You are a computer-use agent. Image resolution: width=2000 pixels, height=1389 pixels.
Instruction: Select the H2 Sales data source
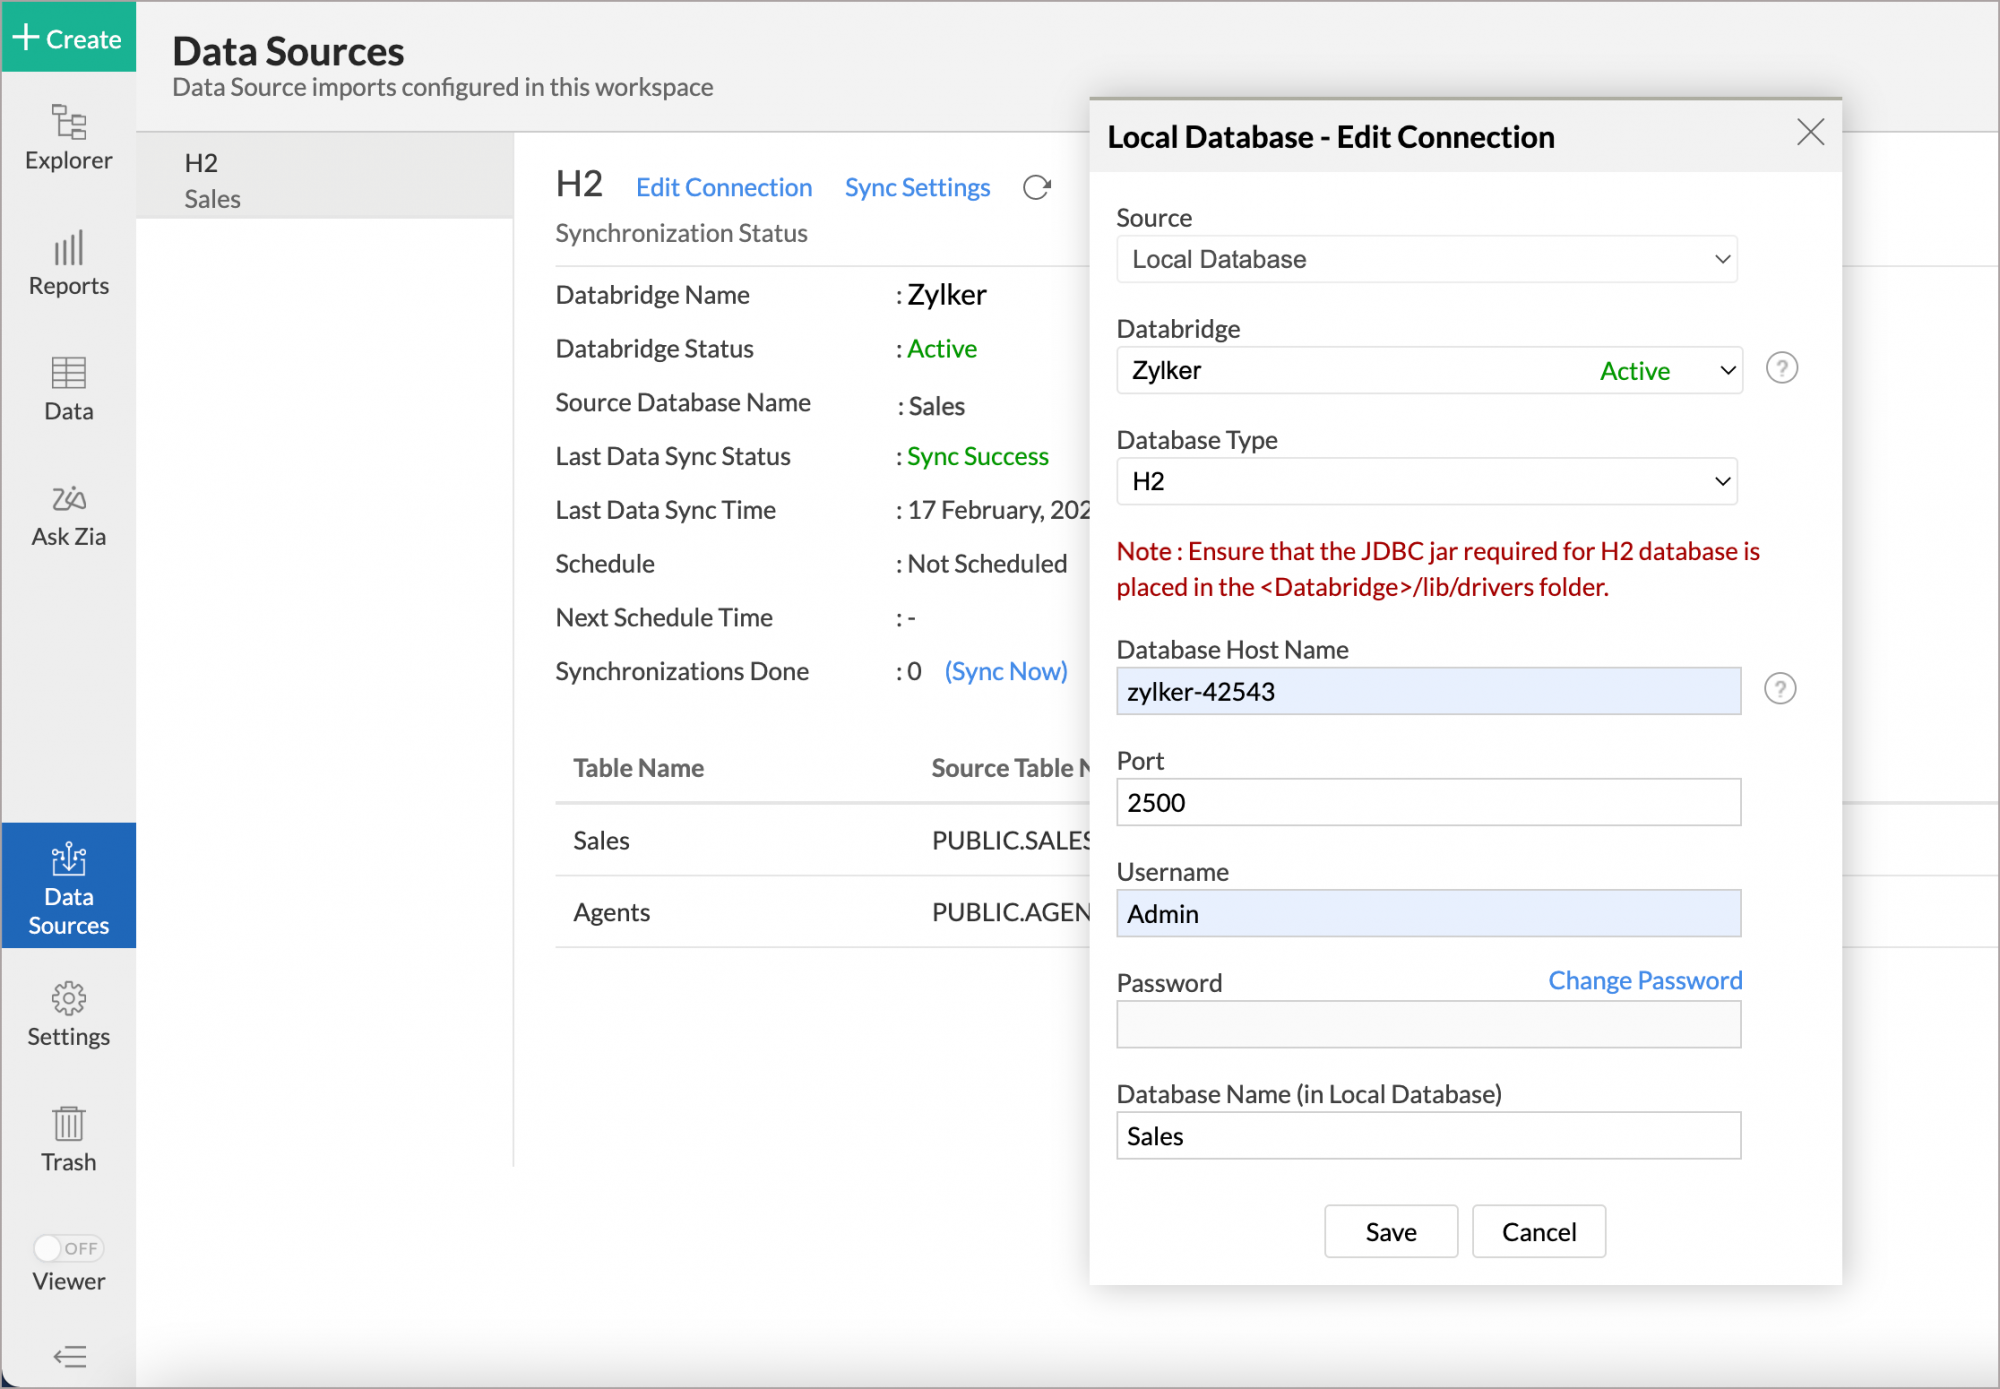coord(323,178)
